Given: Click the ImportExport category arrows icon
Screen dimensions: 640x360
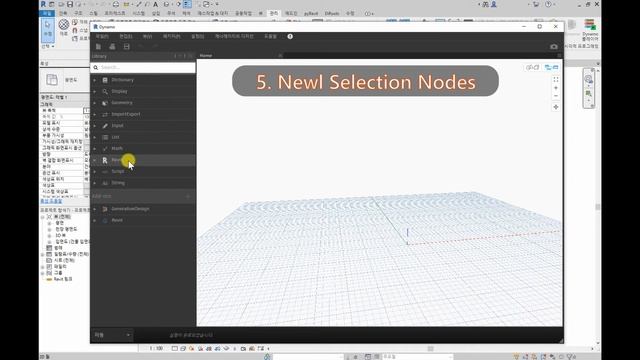Looking at the screenshot, I should (x=105, y=114).
